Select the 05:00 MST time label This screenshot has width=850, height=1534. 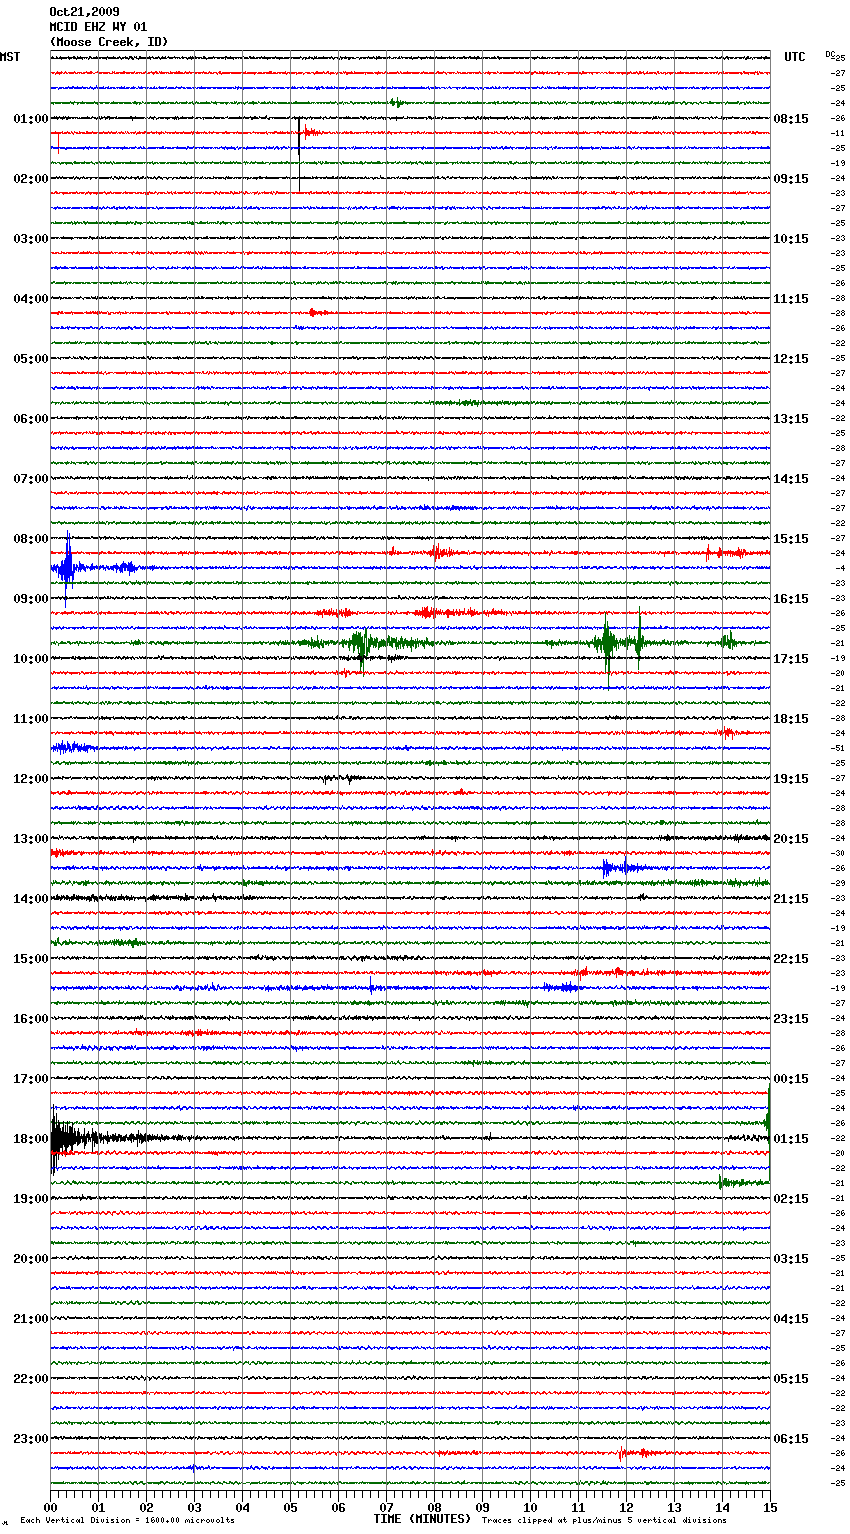31,359
